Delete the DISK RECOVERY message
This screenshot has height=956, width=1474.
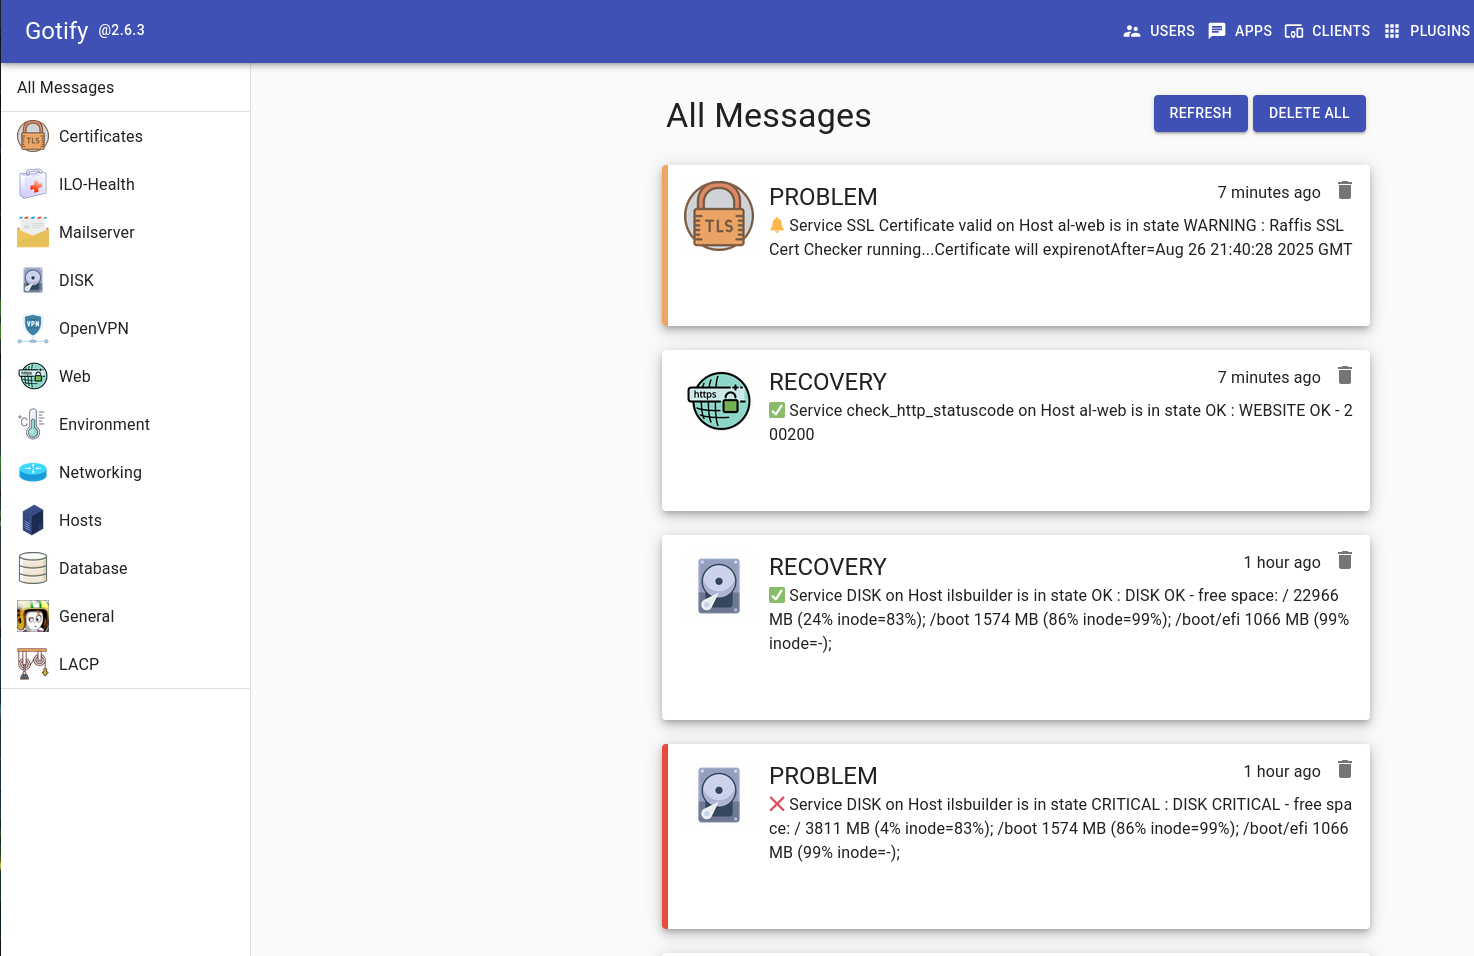tap(1344, 561)
